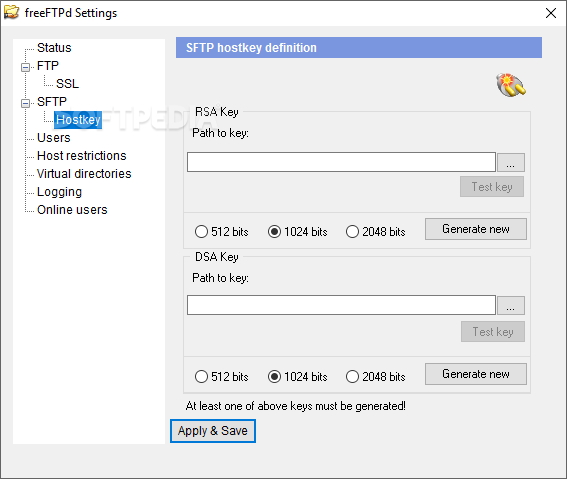Click Test key in the DSA Key group
Image resolution: width=567 pixels, height=479 pixels.
(x=493, y=332)
